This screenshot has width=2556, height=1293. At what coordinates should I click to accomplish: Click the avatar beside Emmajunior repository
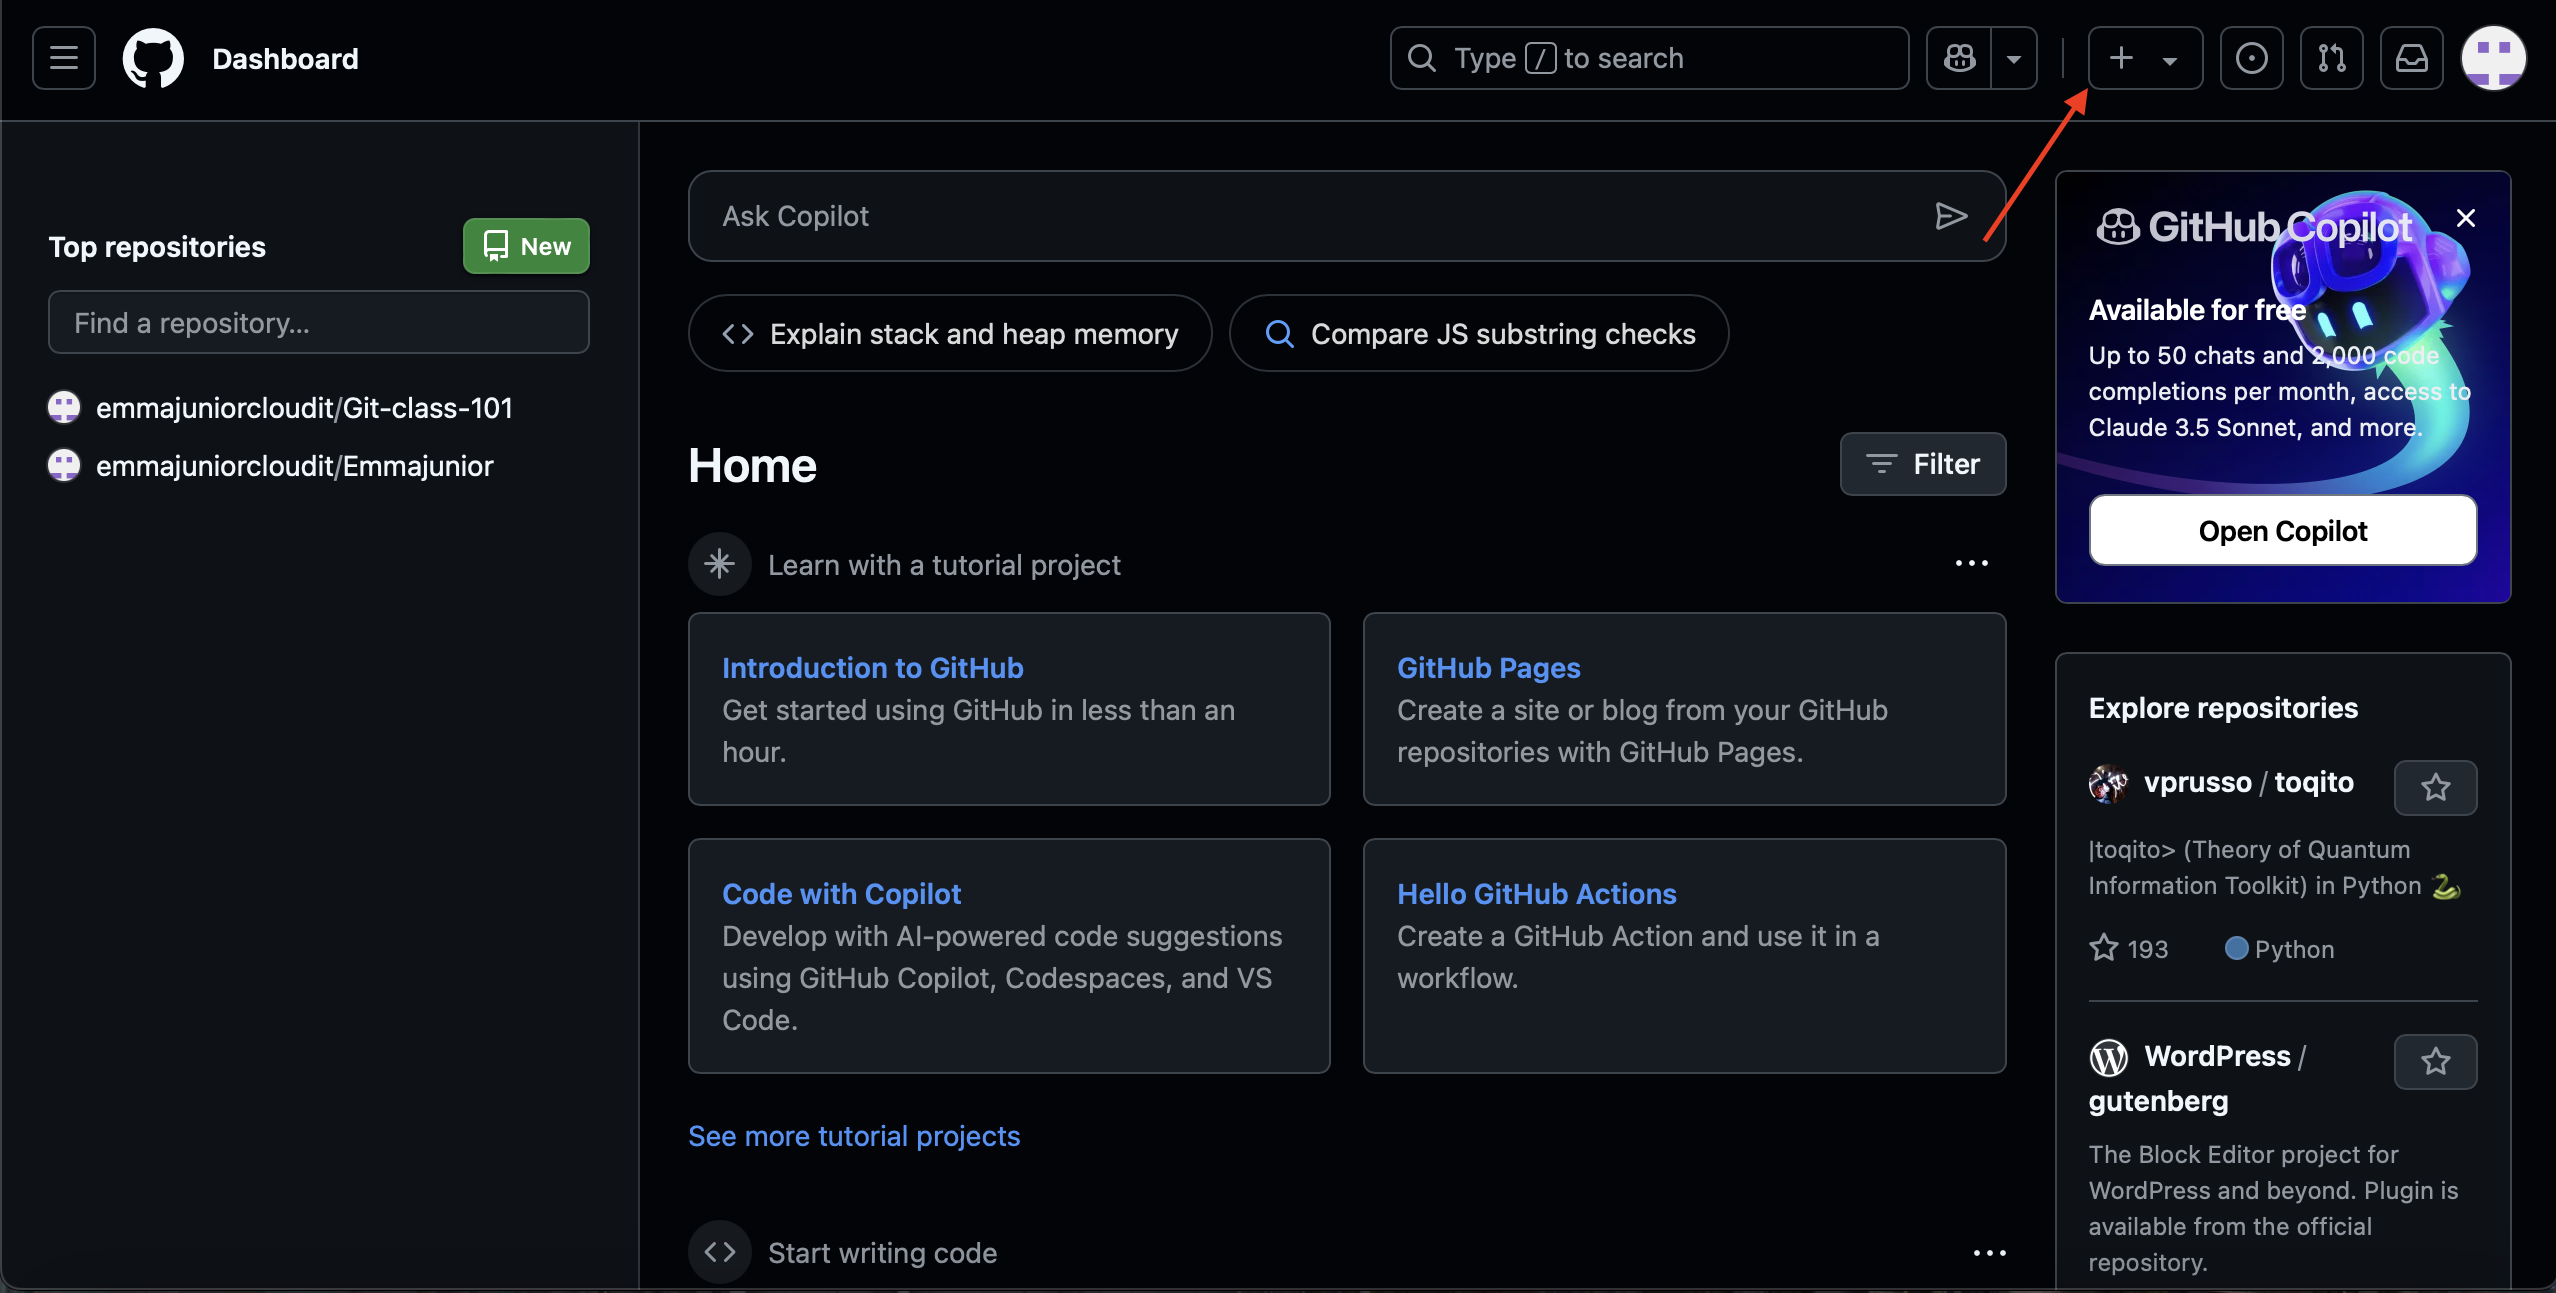(x=64, y=465)
